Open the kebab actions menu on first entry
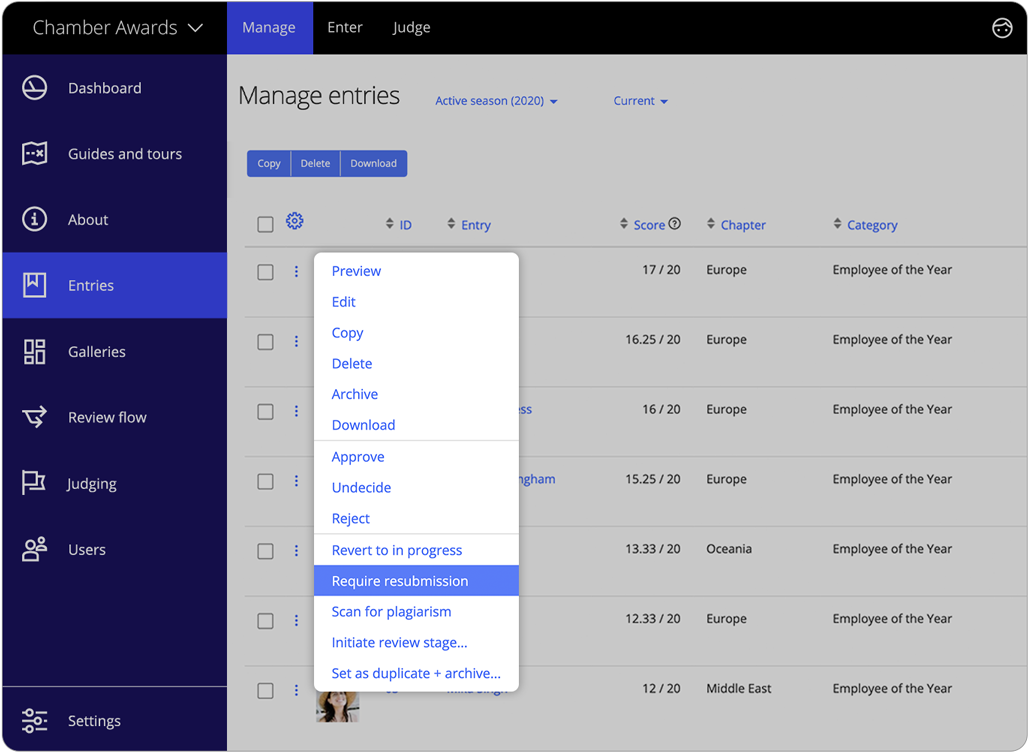Viewport: 1028px width, 755px height. click(296, 270)
